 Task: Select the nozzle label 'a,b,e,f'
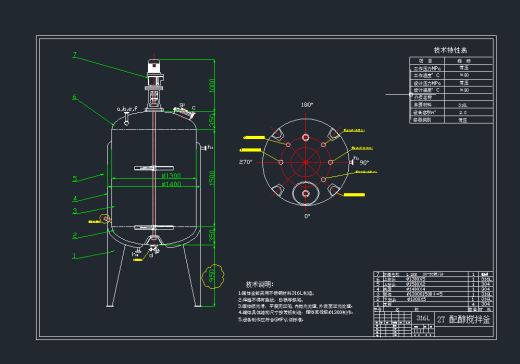coord(127,109)
